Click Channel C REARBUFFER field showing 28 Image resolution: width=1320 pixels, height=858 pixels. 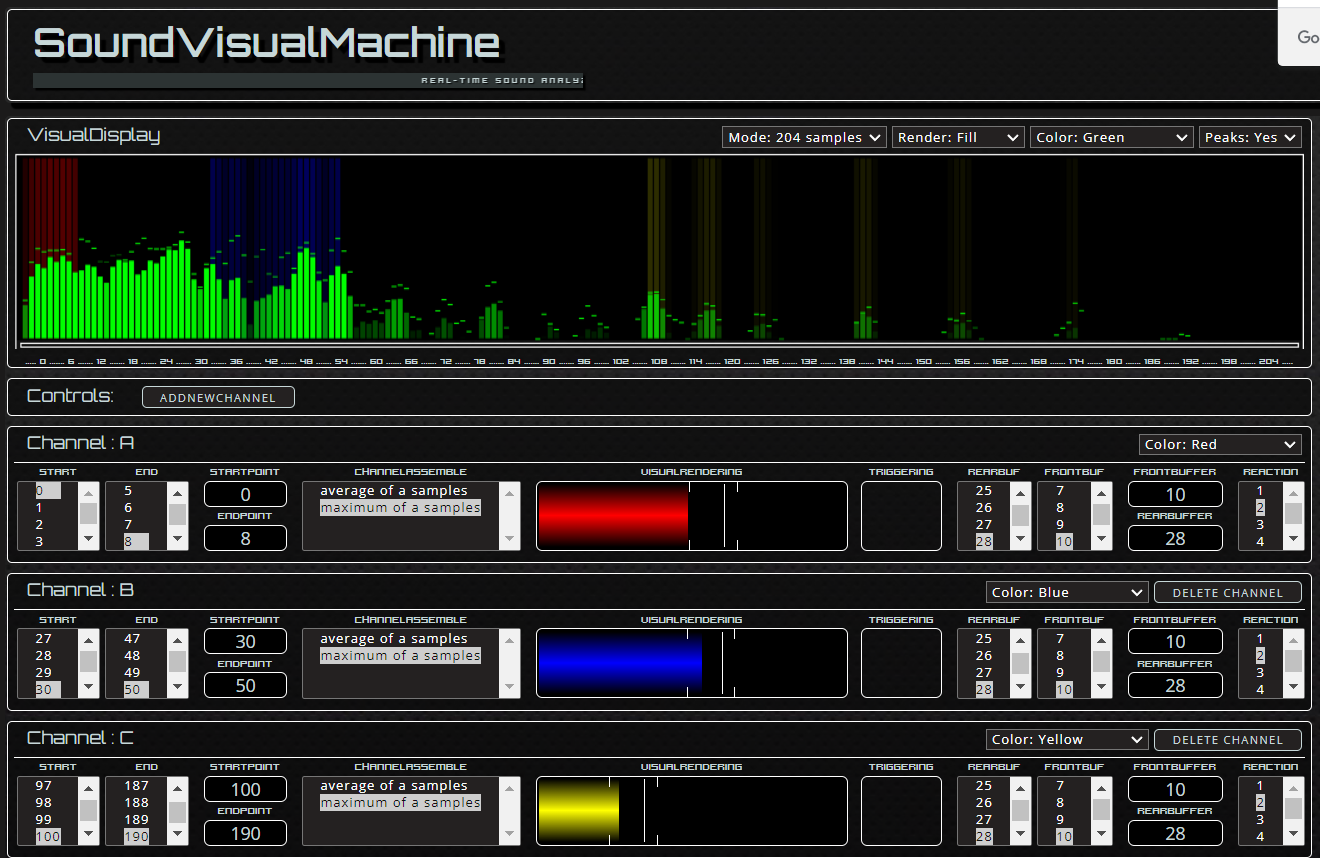[x=1176, y=833]
